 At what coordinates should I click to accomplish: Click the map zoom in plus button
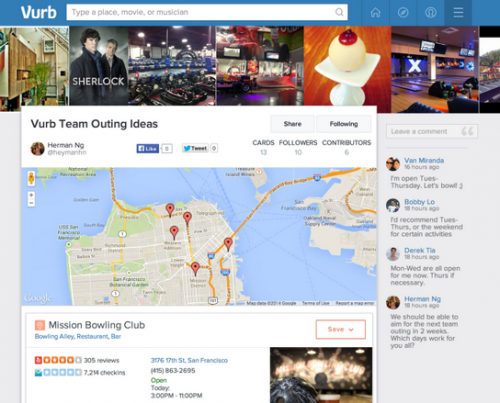point(31,195)
